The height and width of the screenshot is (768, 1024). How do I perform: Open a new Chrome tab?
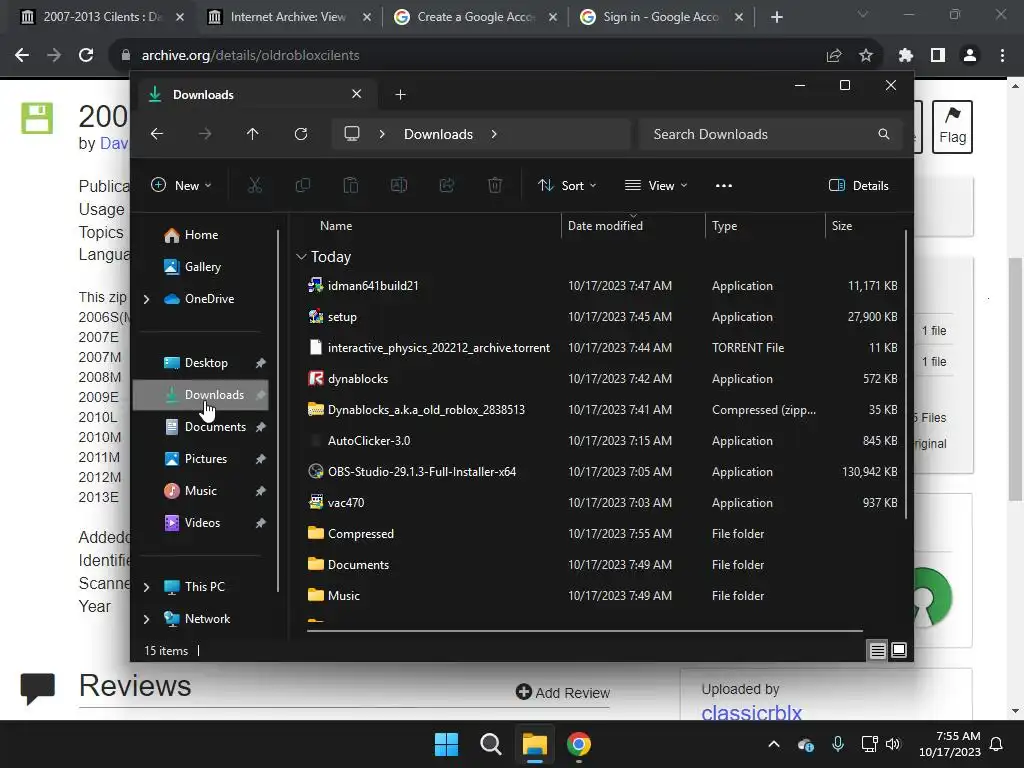tap(776, 17)
